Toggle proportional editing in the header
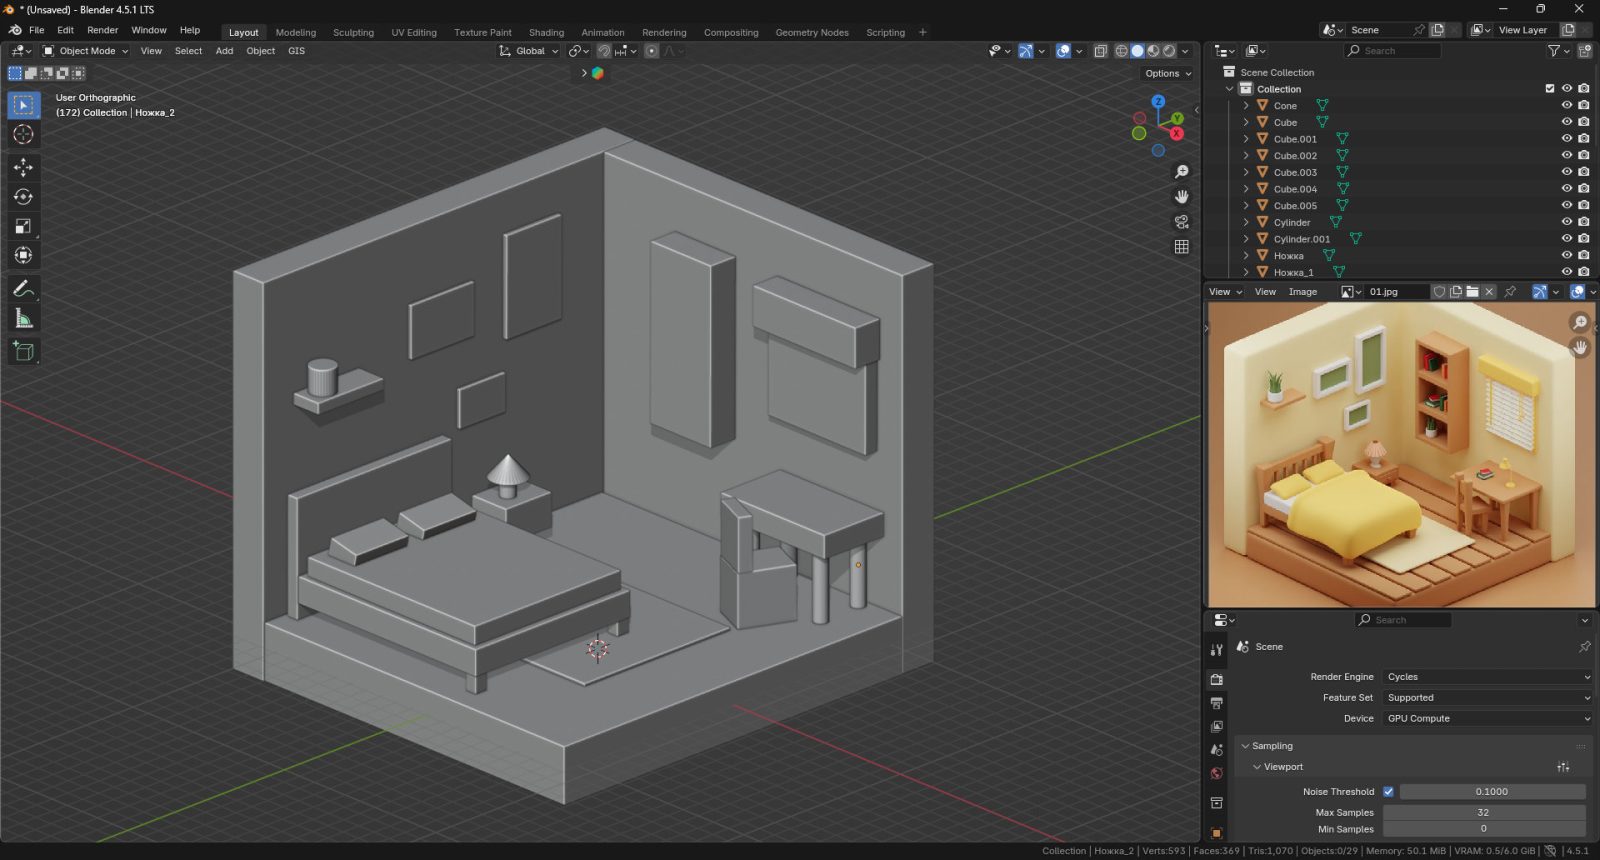Viewport: 1600px width, 860px height. (652, 51)
